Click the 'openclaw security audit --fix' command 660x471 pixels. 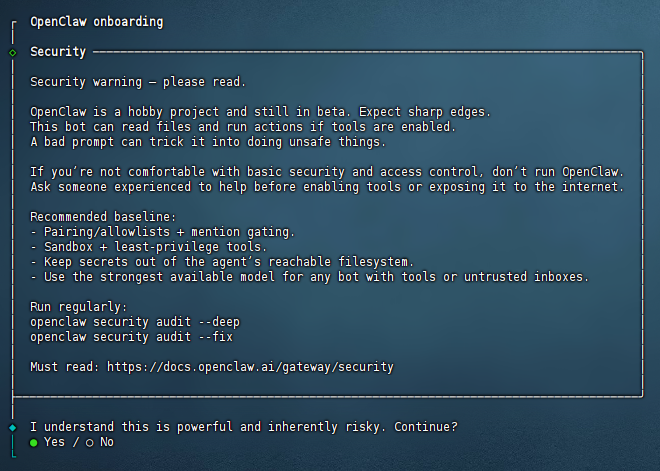[x=131, y=337]
